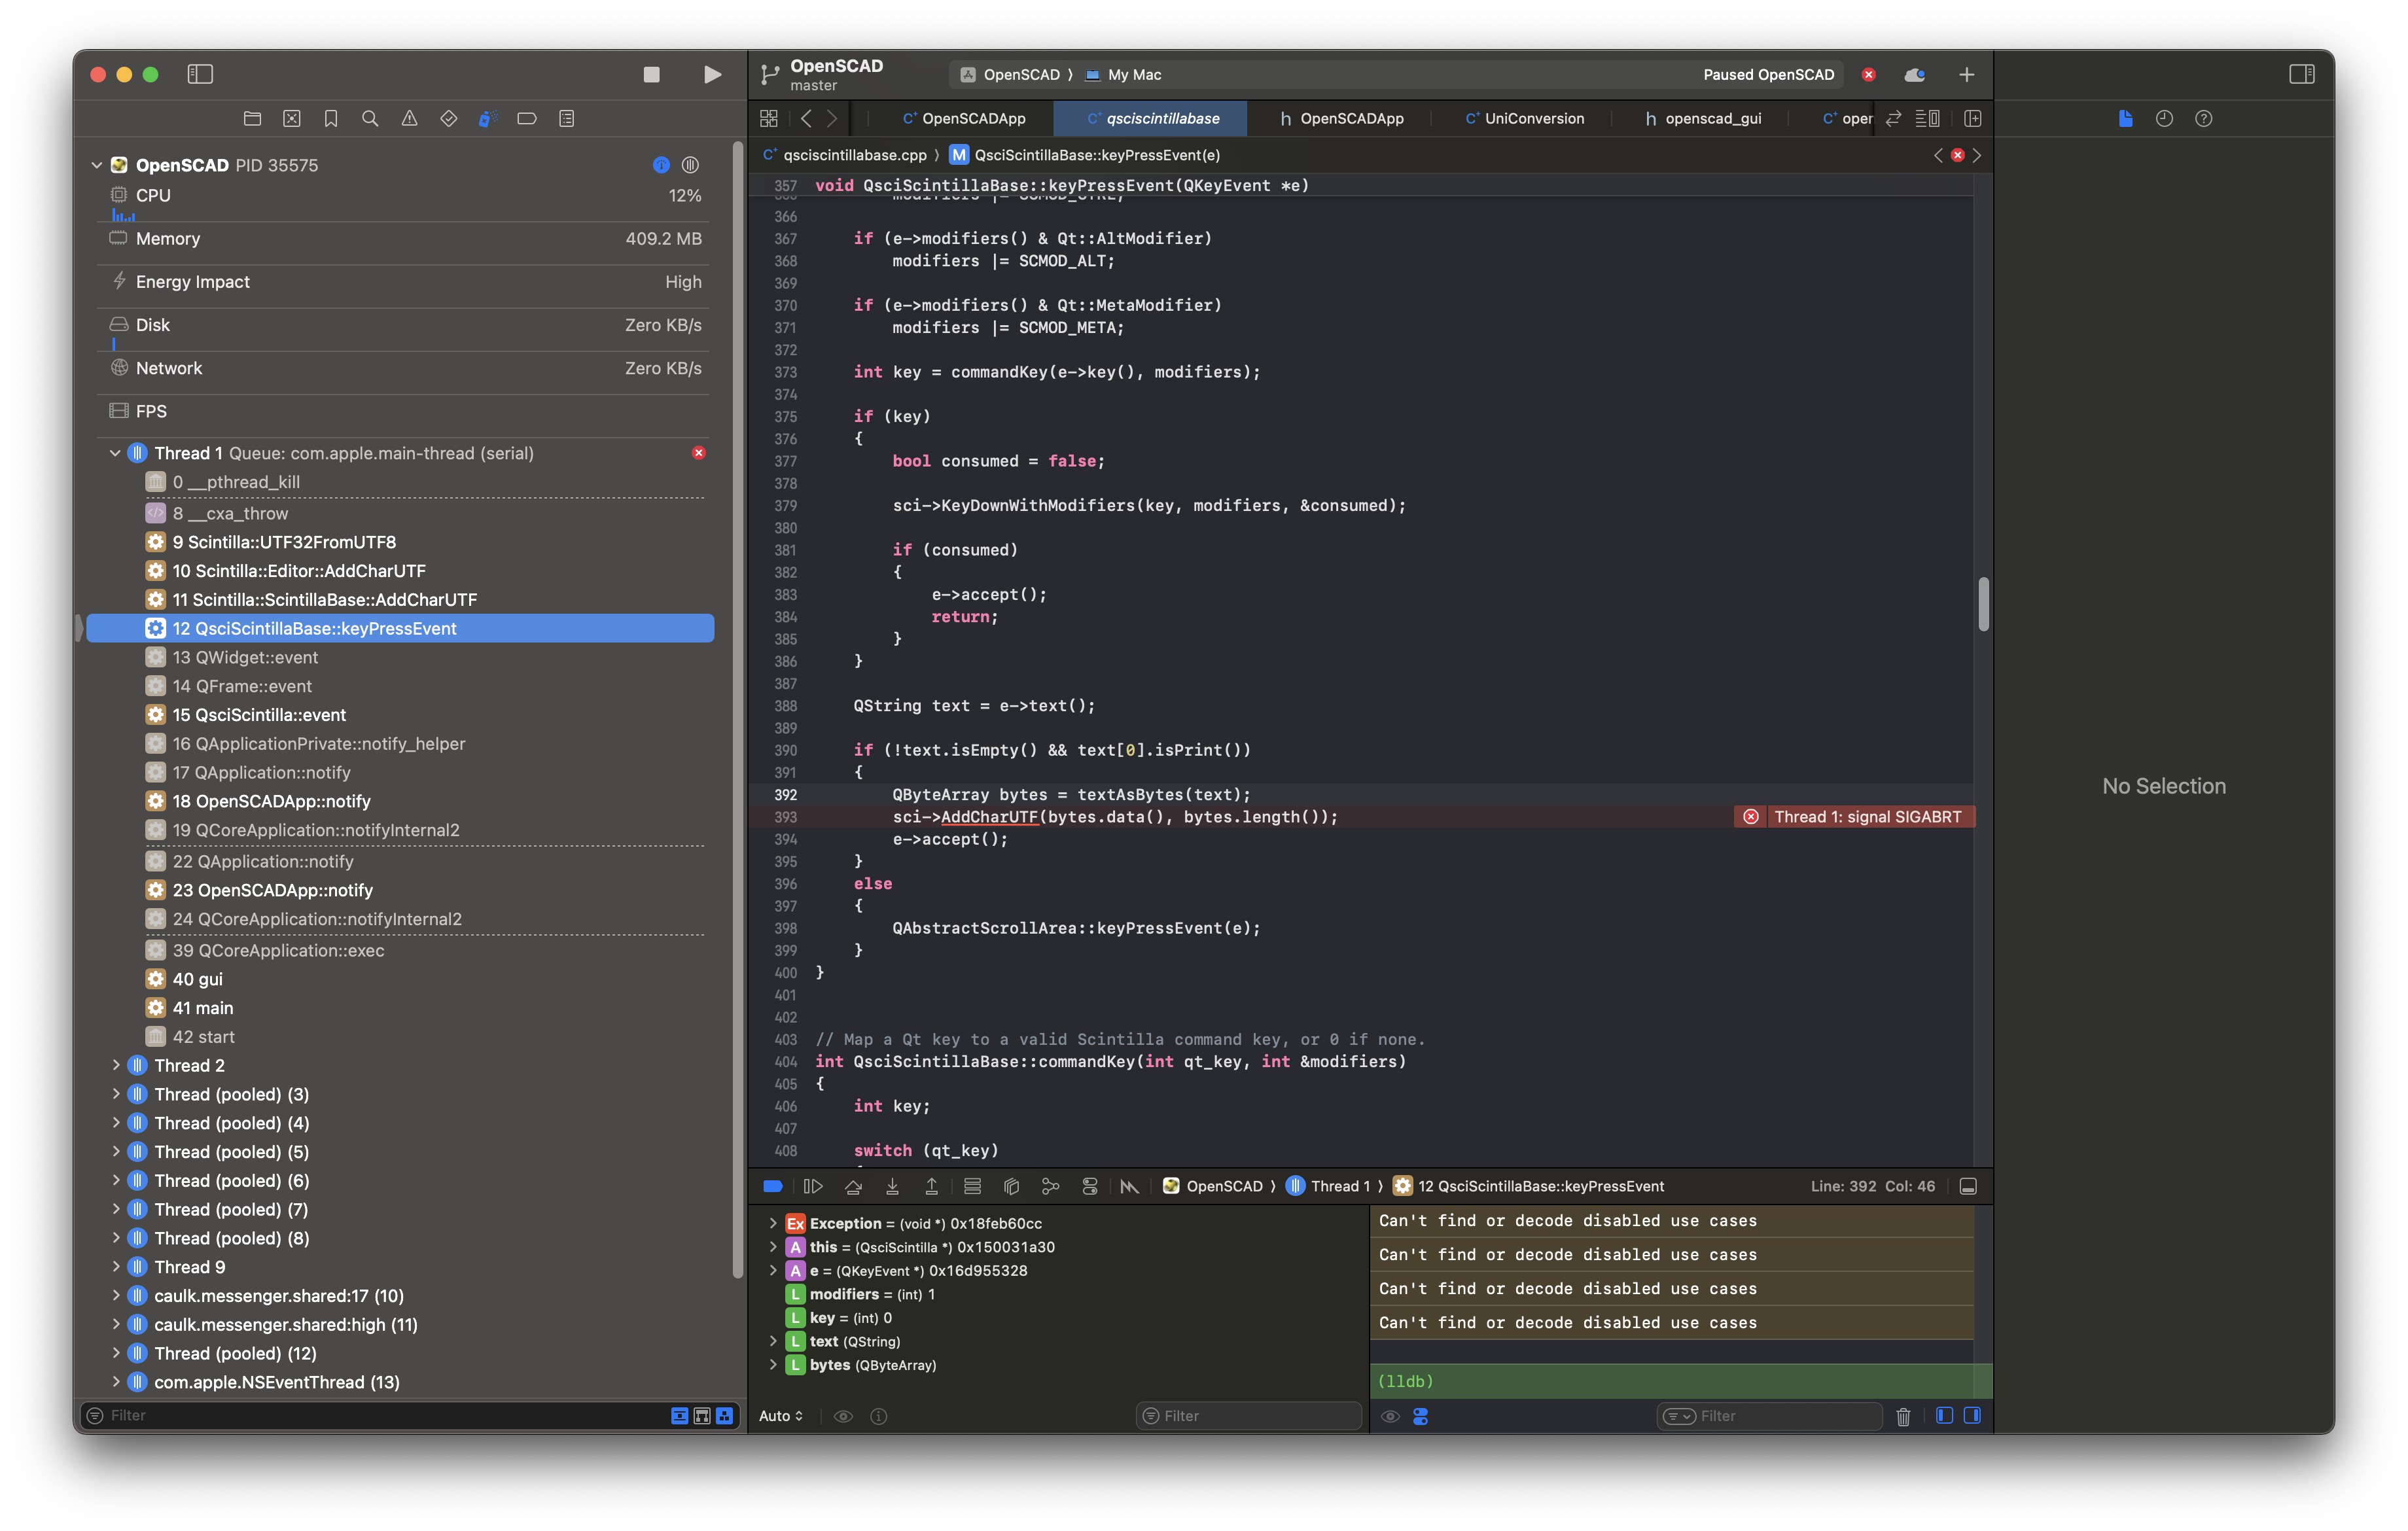
Task: Deactivate breakpoints with blue toggle
Action: [773, 1186]
